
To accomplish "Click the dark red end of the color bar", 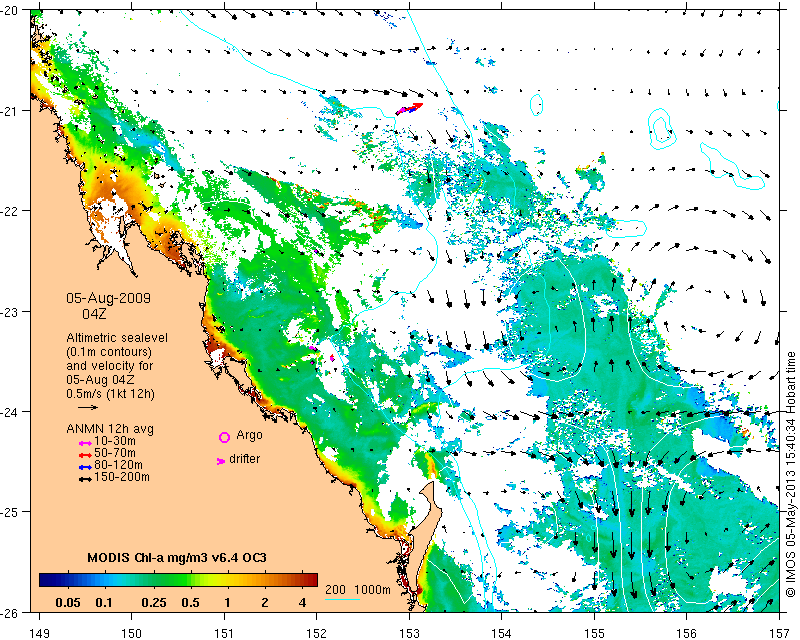I will click(x=312, y=580).
